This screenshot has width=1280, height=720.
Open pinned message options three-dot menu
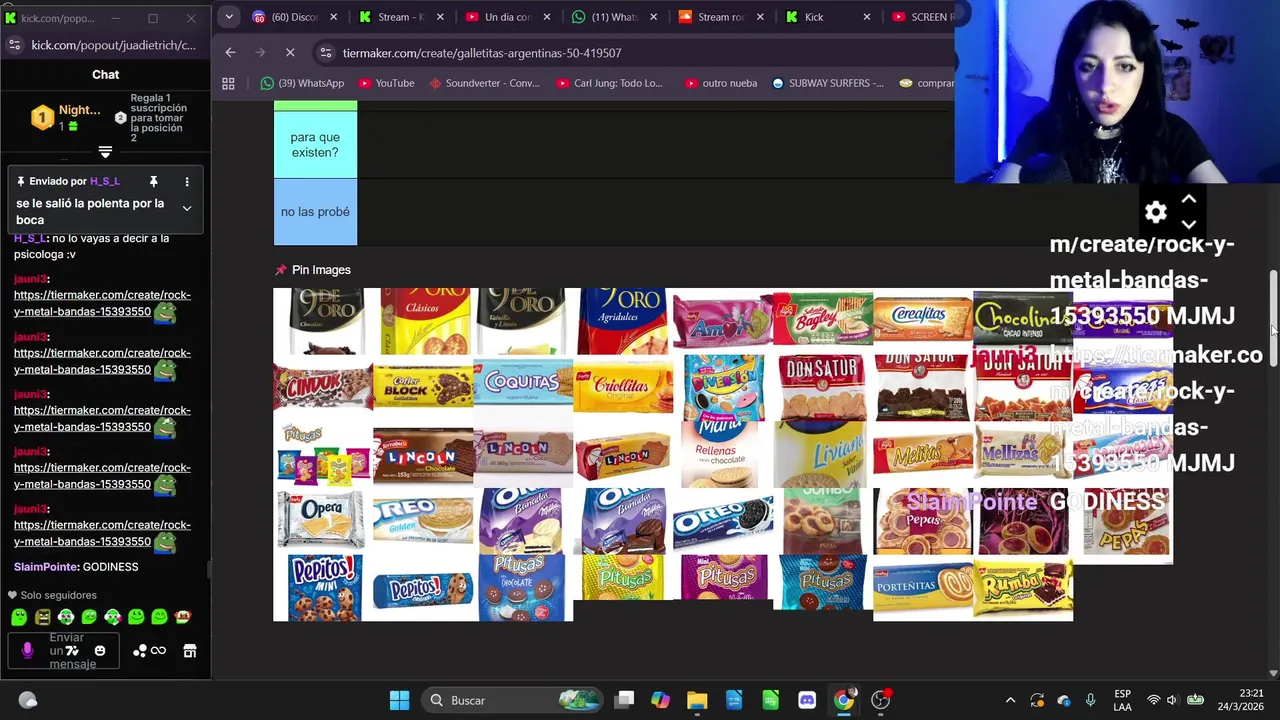186,181
